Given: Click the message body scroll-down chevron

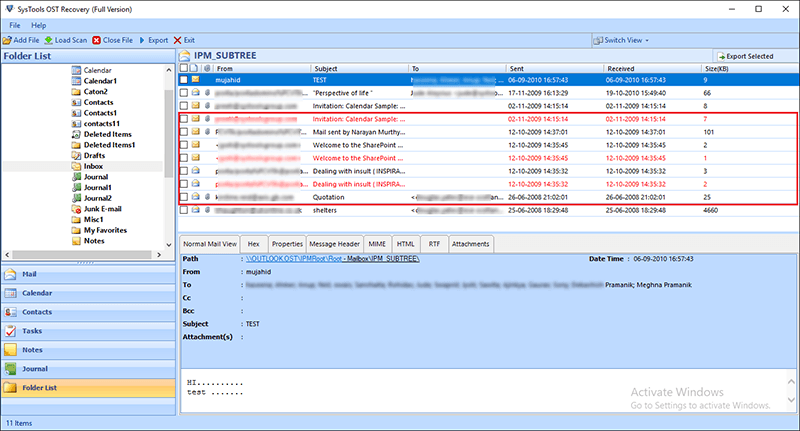Looking at the screenshot, I should pyautogui.click(x=791, y=400).
